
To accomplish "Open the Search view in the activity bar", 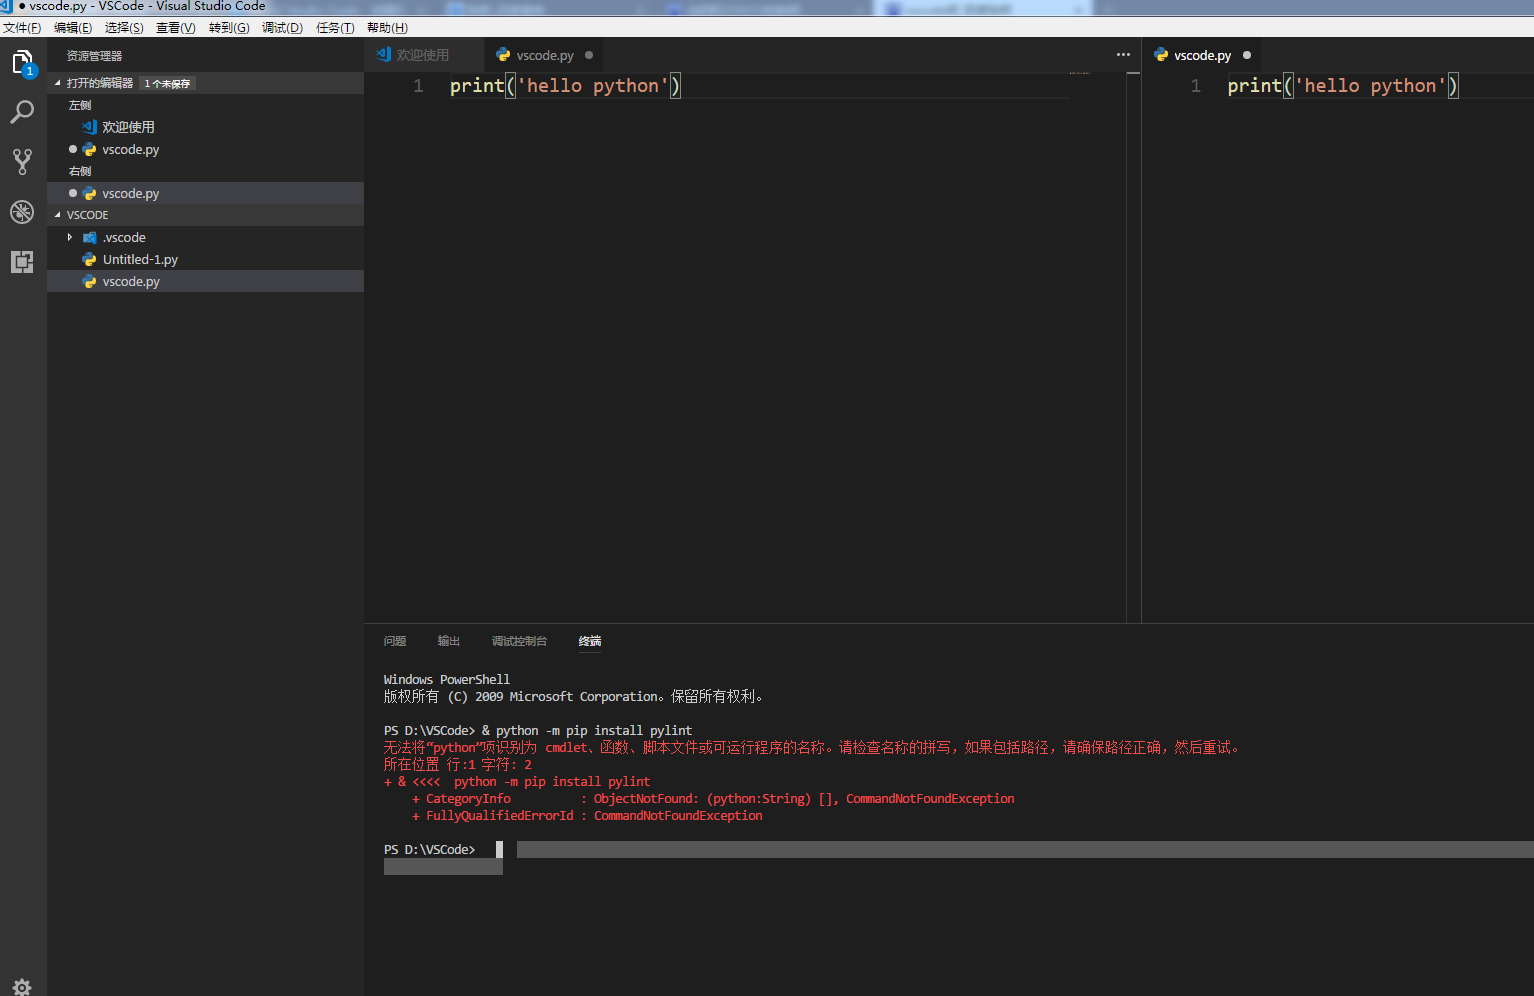I will pos(22,112).
